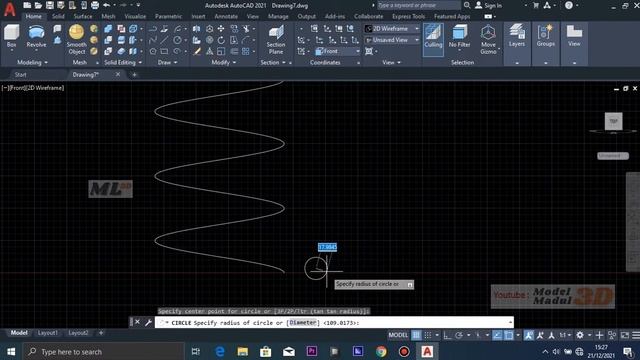The height and width of the screenshot is (360, 640).
Task: Click the Smooth Object mesh tool
Action: click(x=76, y=39)
